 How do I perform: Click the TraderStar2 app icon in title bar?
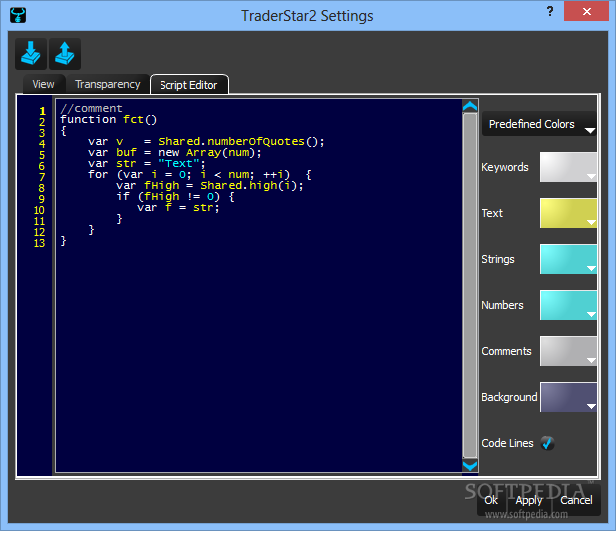18,15
